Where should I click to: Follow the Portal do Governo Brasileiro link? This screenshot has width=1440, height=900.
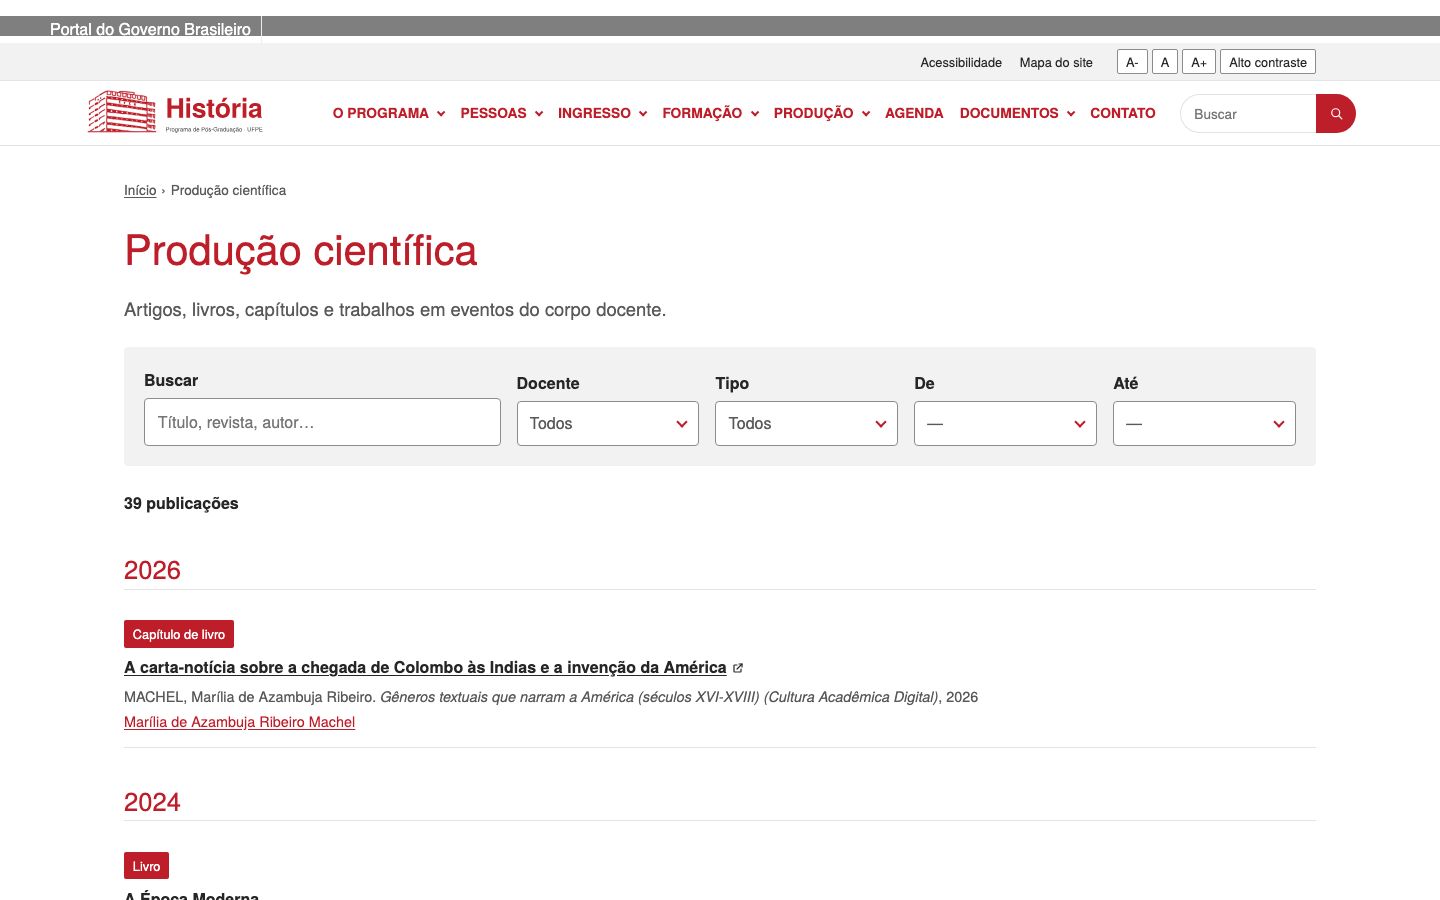(150, 29)
